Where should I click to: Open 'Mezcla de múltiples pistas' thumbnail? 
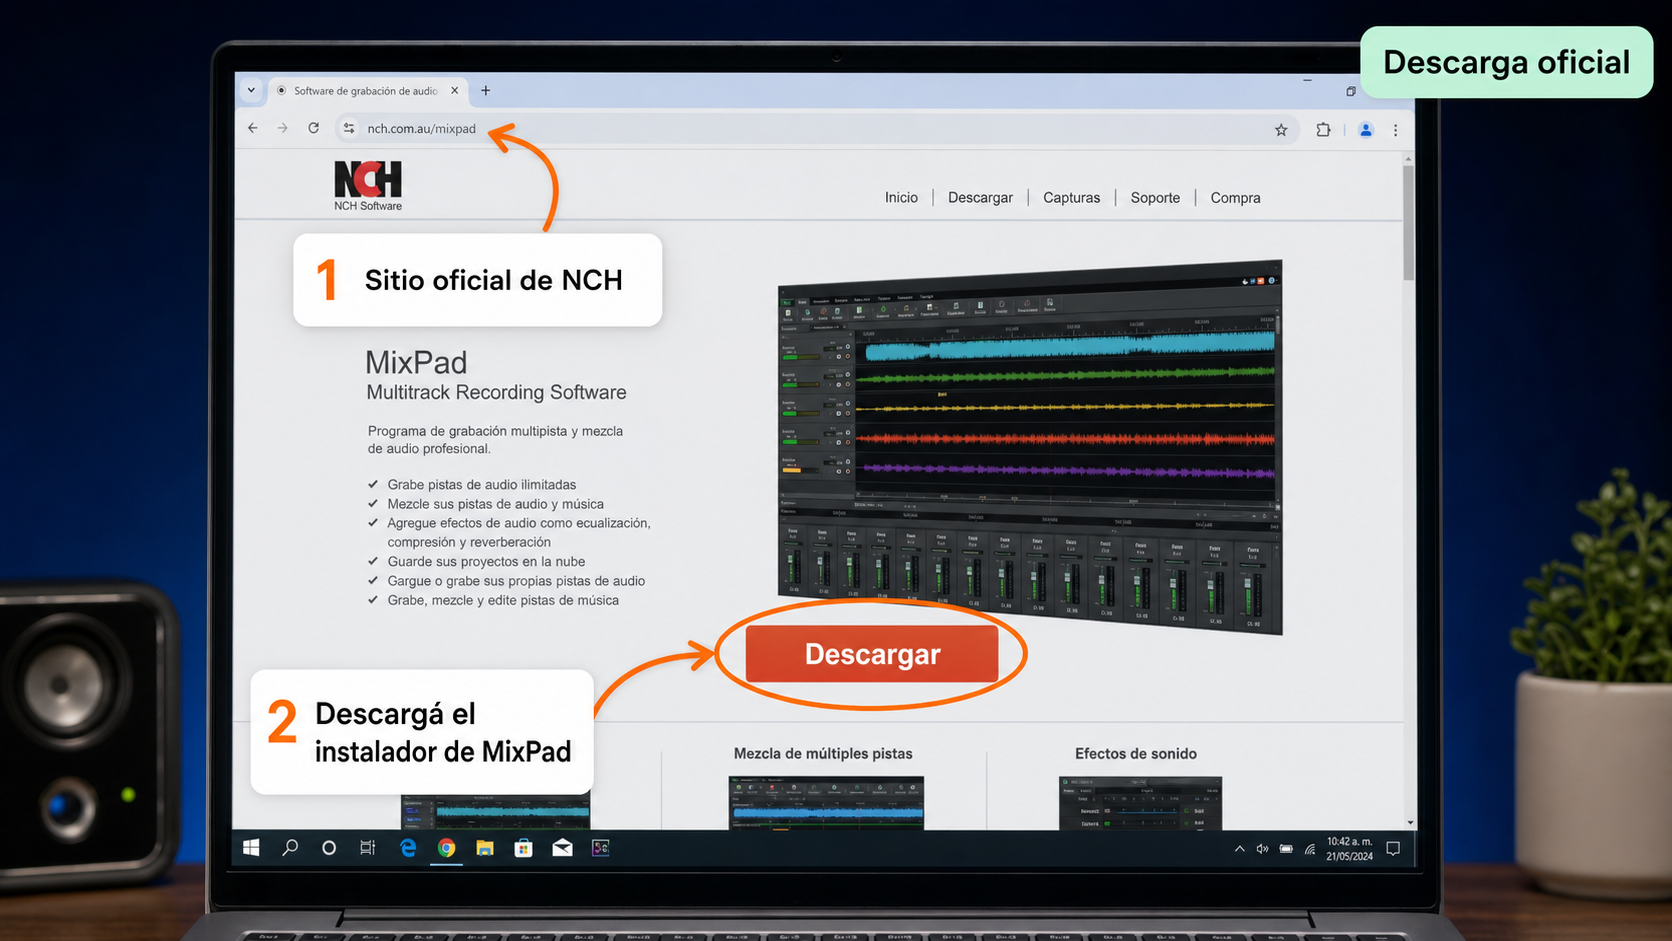826,803
